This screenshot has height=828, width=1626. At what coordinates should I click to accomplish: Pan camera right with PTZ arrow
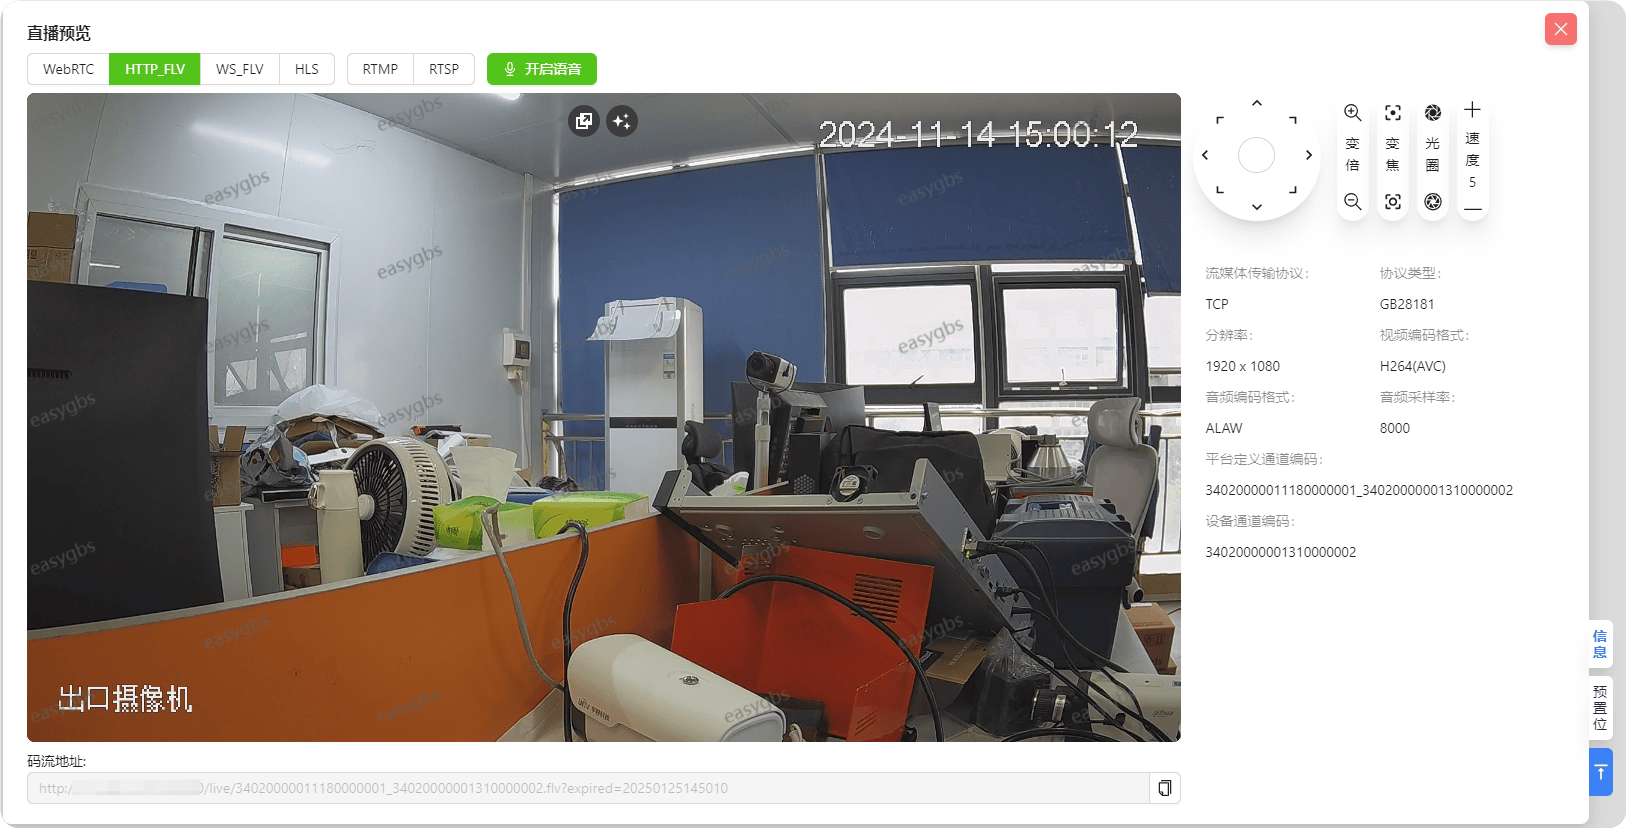click(x=1308, y=155)
